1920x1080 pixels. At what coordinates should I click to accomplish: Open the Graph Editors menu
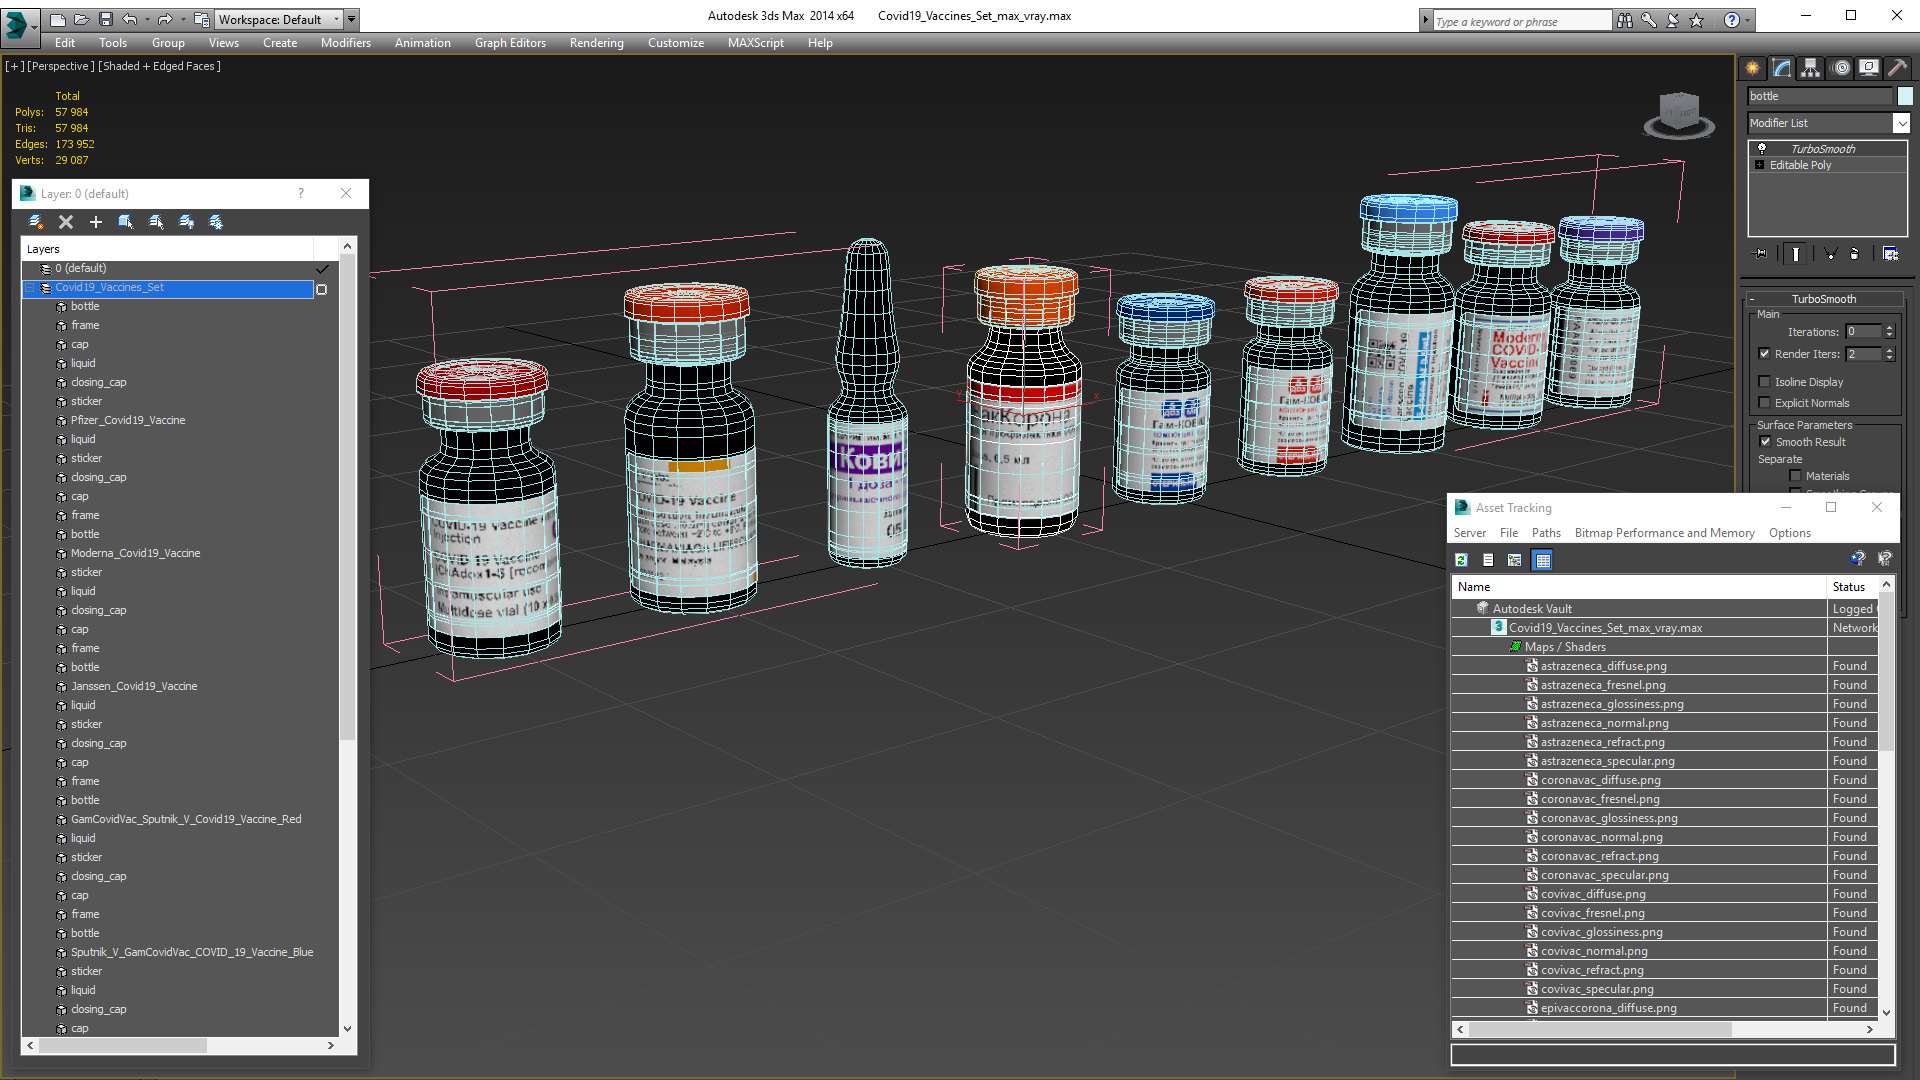coord(510,43)
